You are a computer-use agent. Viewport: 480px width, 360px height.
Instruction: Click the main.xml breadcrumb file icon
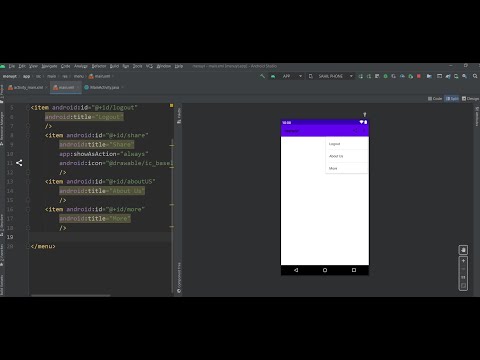[91, 76]
